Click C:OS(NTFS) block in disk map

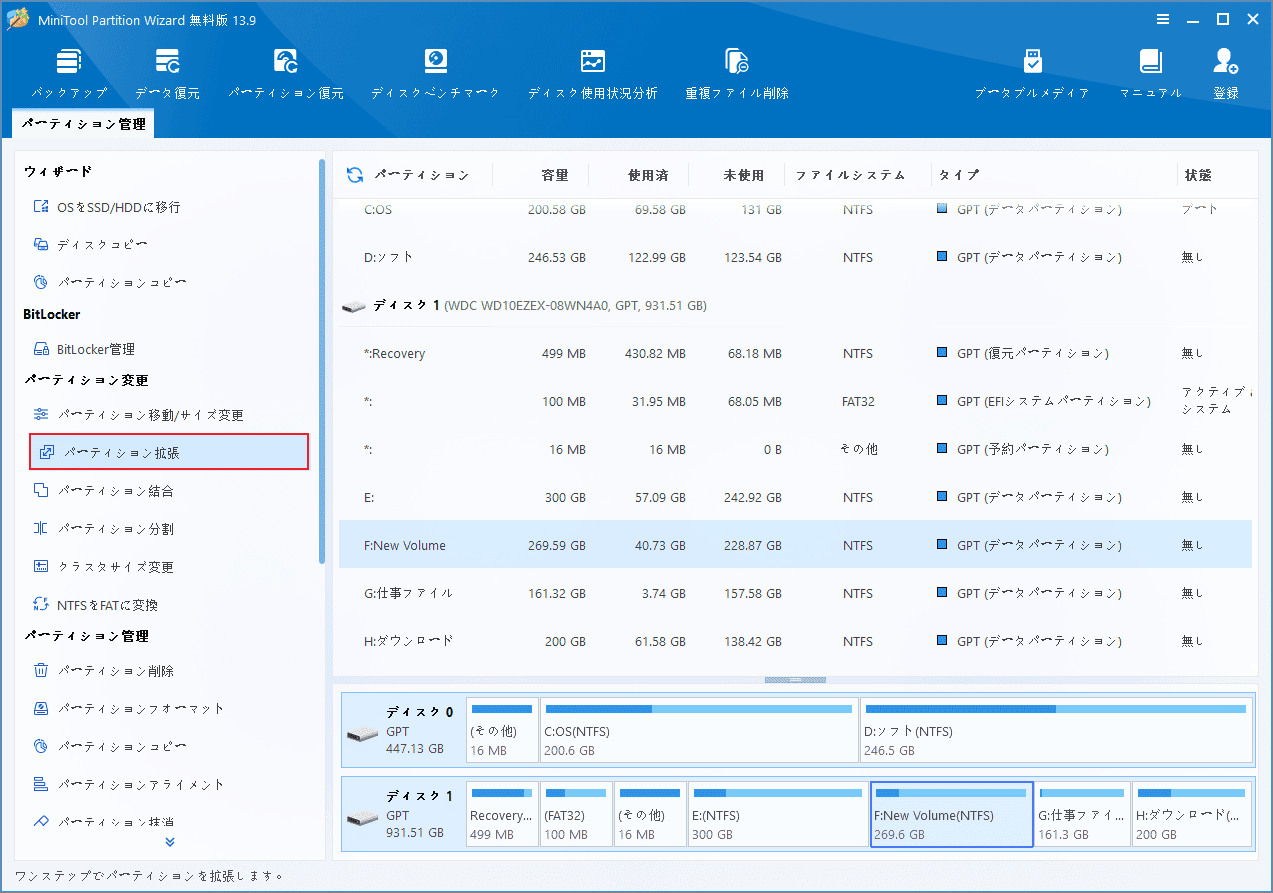click(x=698, y=731)
